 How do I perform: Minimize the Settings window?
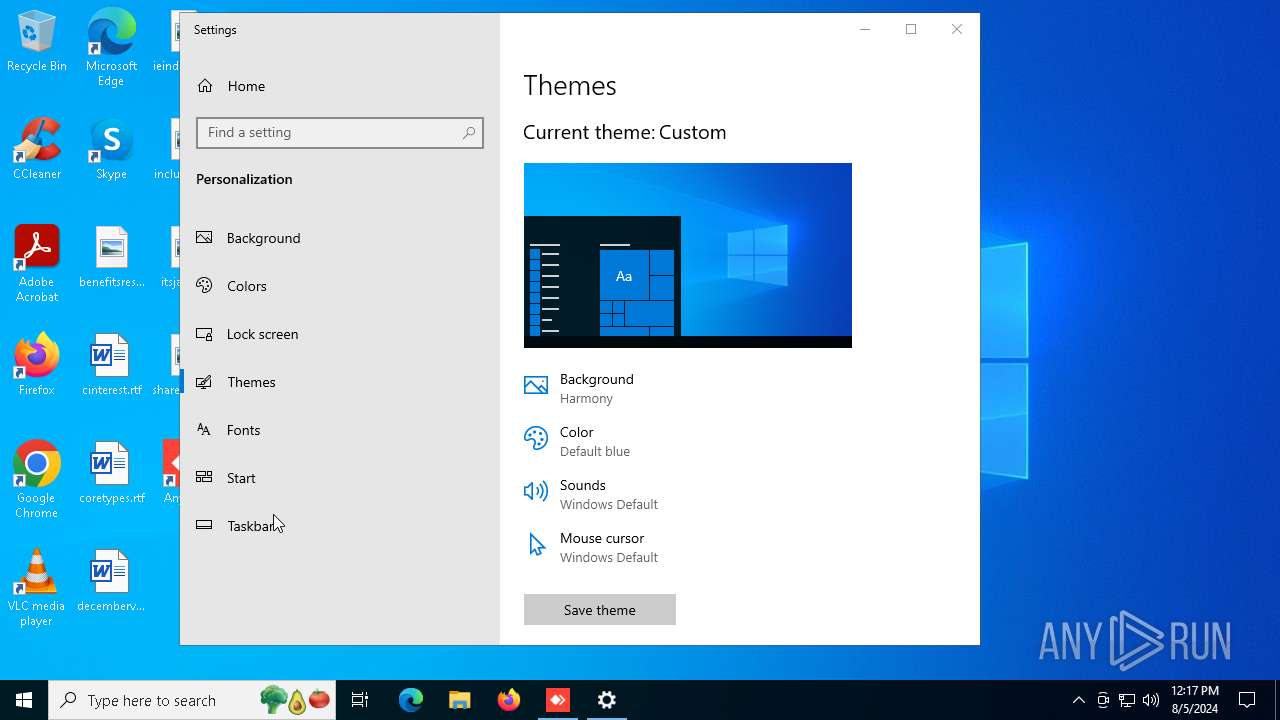(865, 30)
